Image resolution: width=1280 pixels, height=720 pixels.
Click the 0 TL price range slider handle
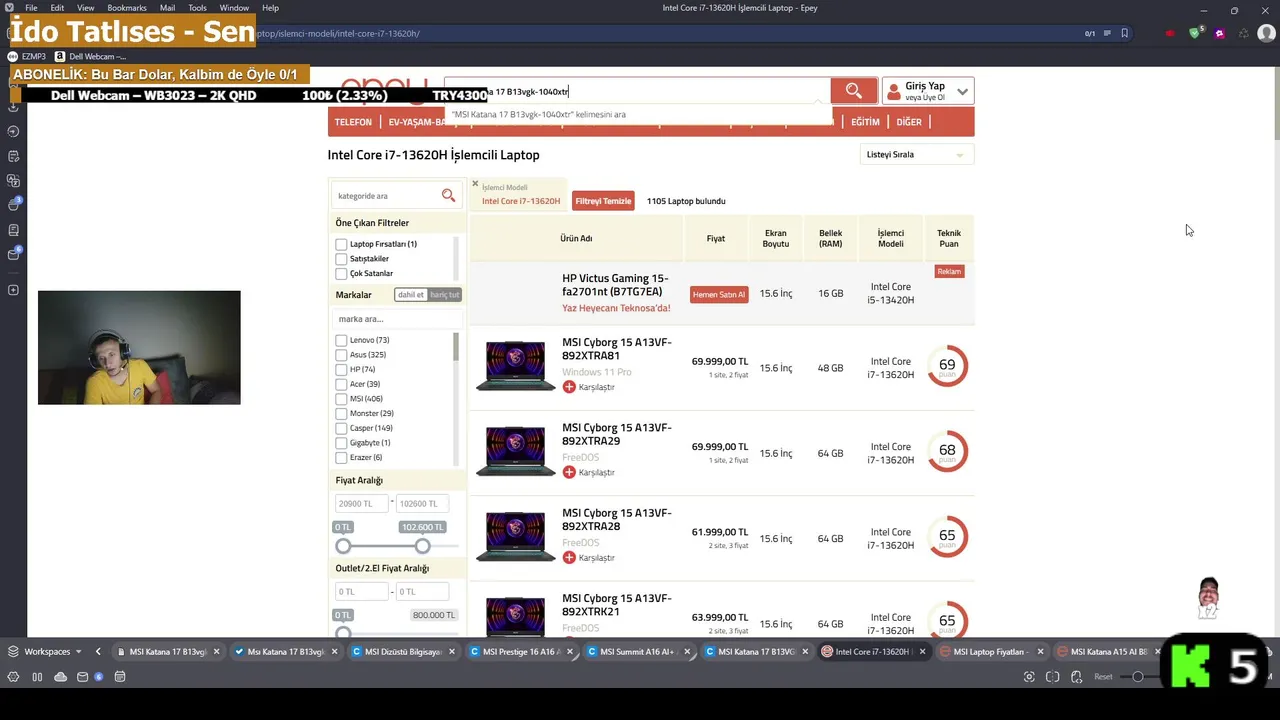pyautogui.click(x=344, y=546)
